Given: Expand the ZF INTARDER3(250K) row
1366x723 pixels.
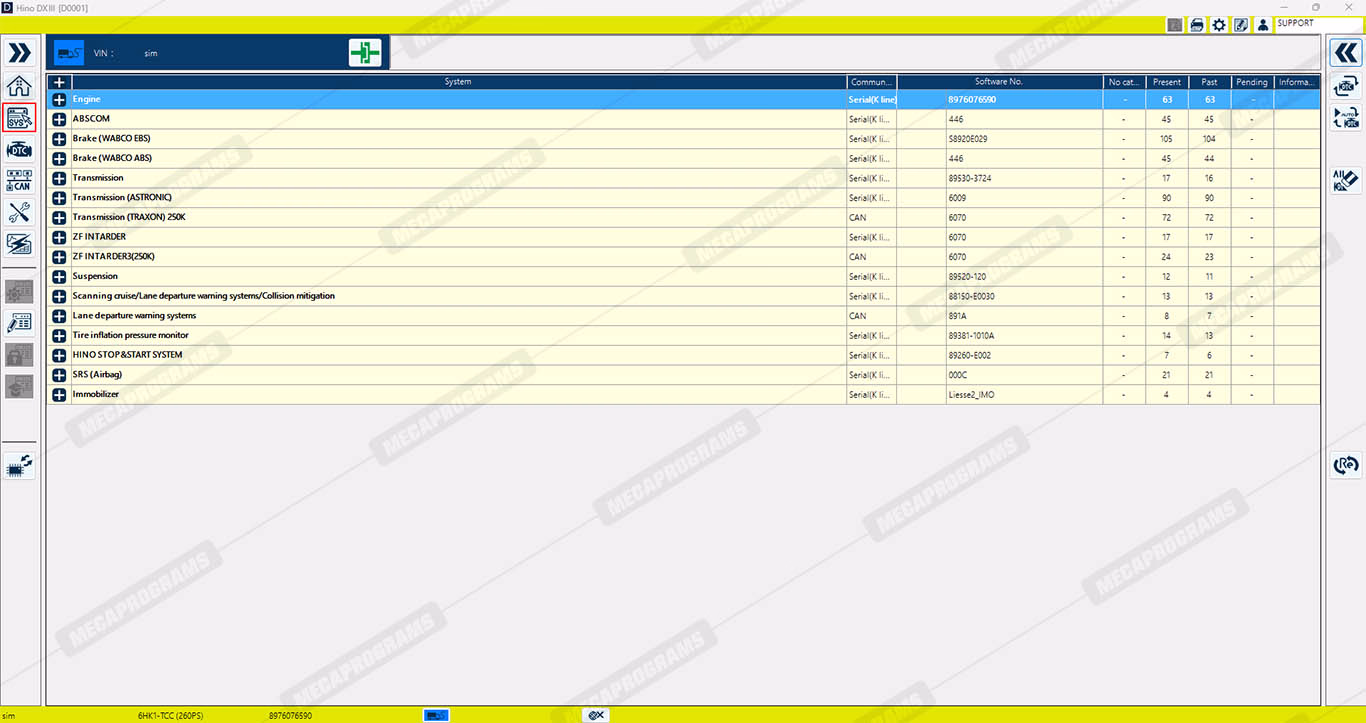Looking at the screenshot, I should point(59,257).
